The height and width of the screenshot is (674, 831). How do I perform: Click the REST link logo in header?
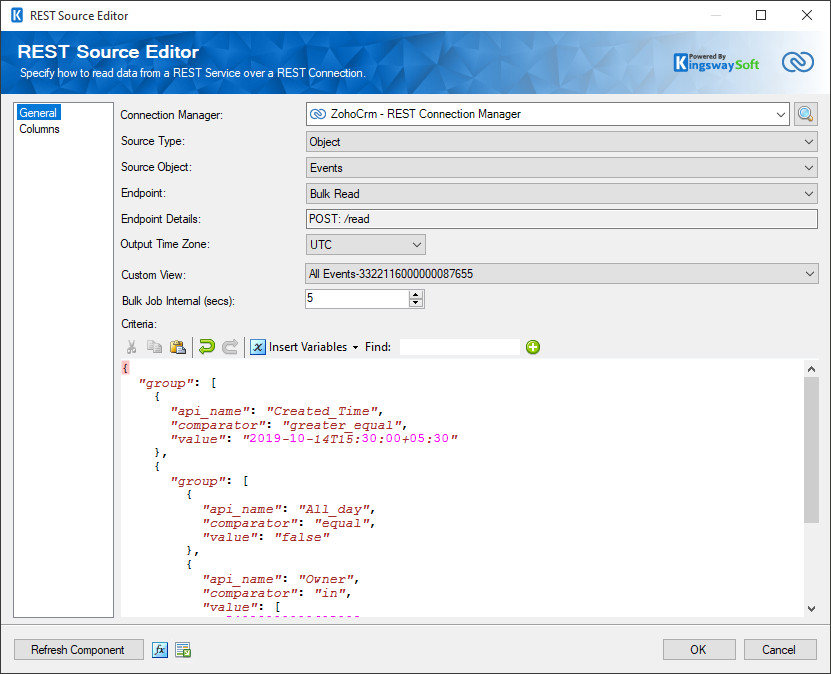[x=798, y=62]
